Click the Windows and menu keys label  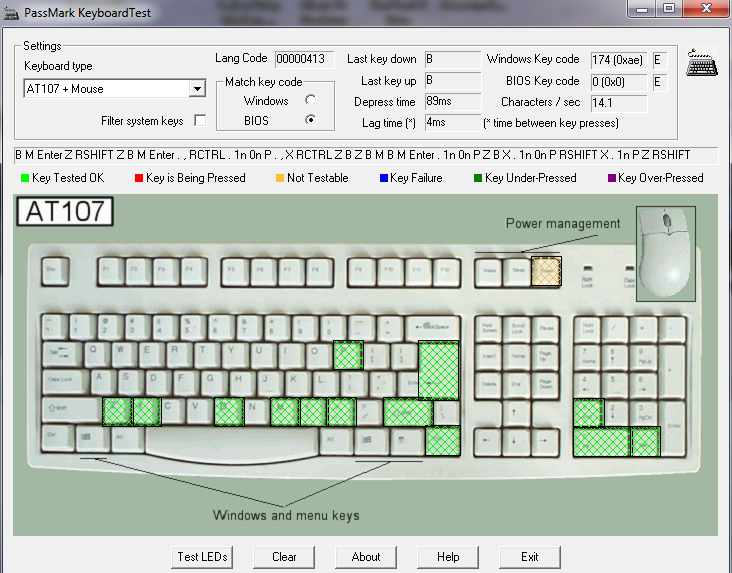click(x=286, y=516)
